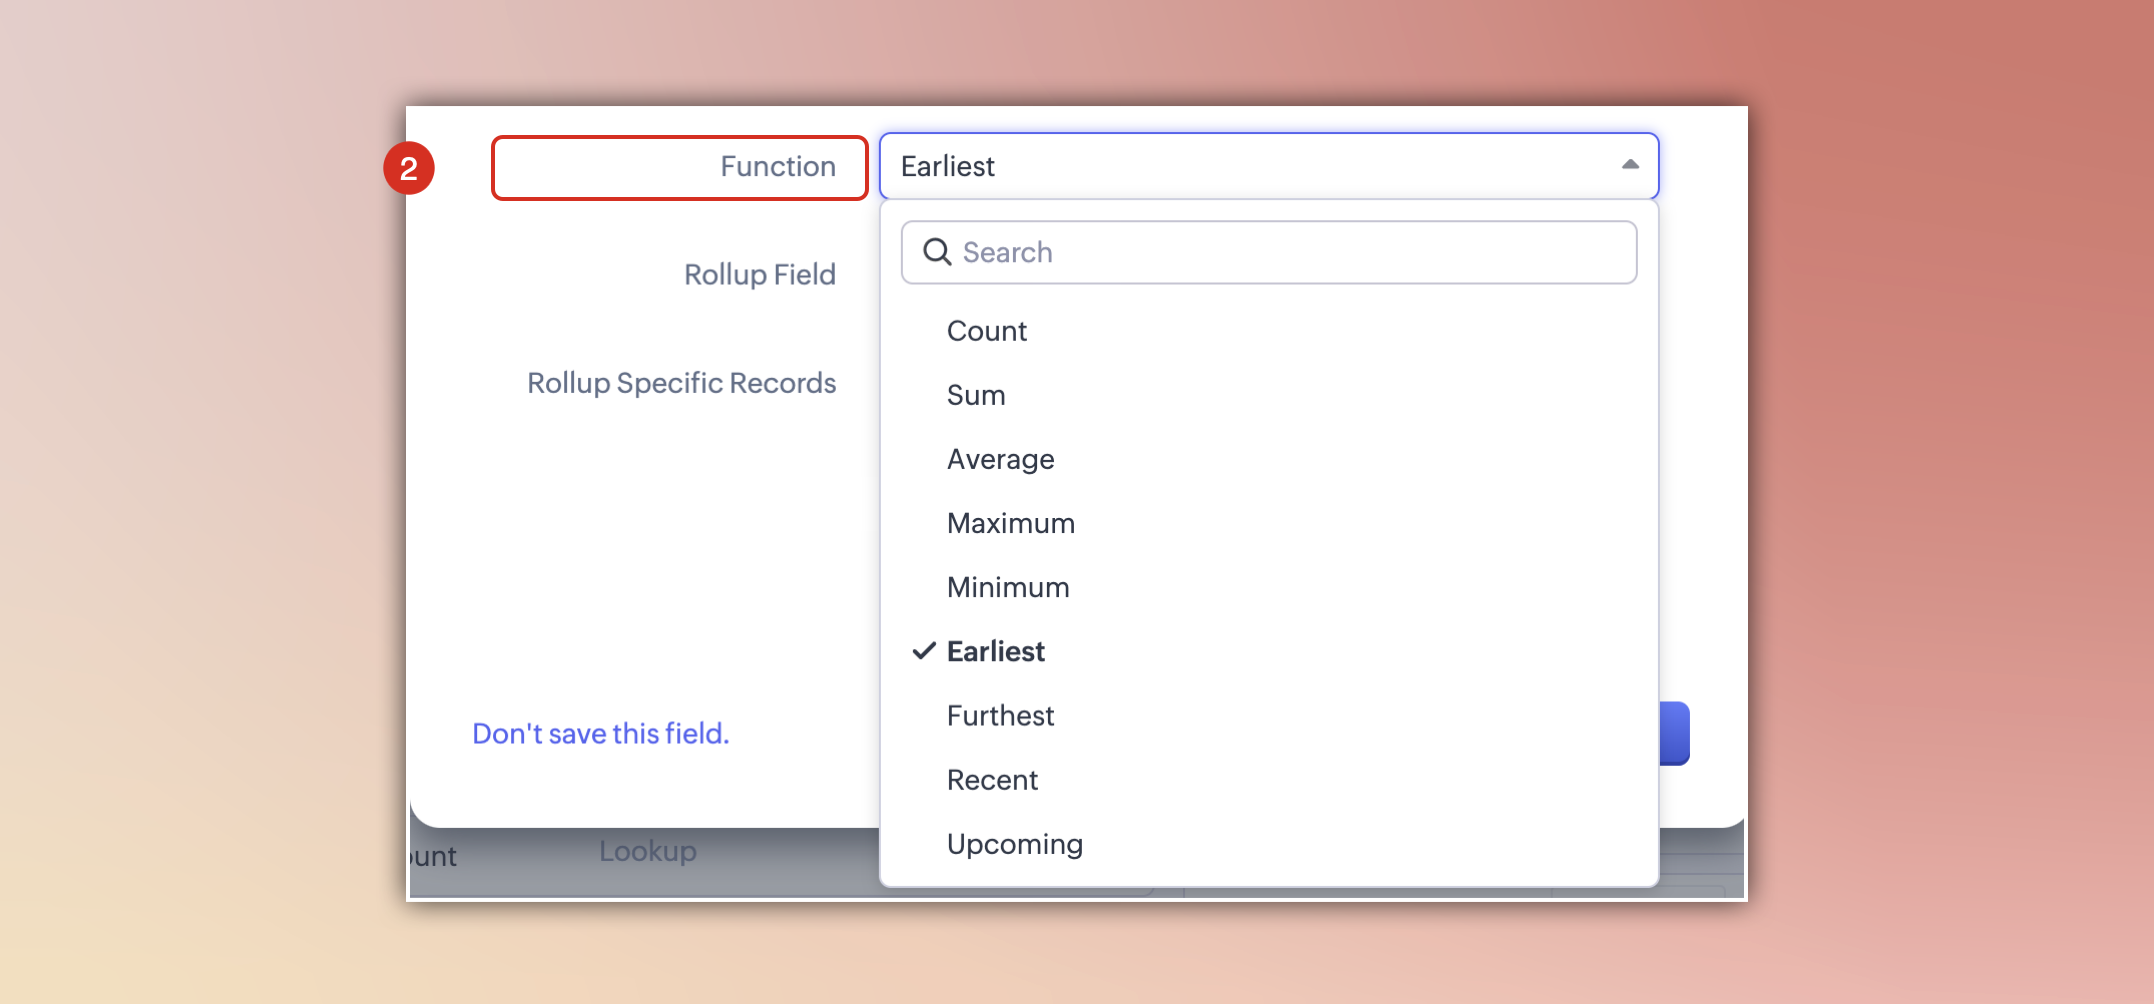Choose Minimum from the function list
This screenshot has height=1004, width=2154.
point(1008,587)
